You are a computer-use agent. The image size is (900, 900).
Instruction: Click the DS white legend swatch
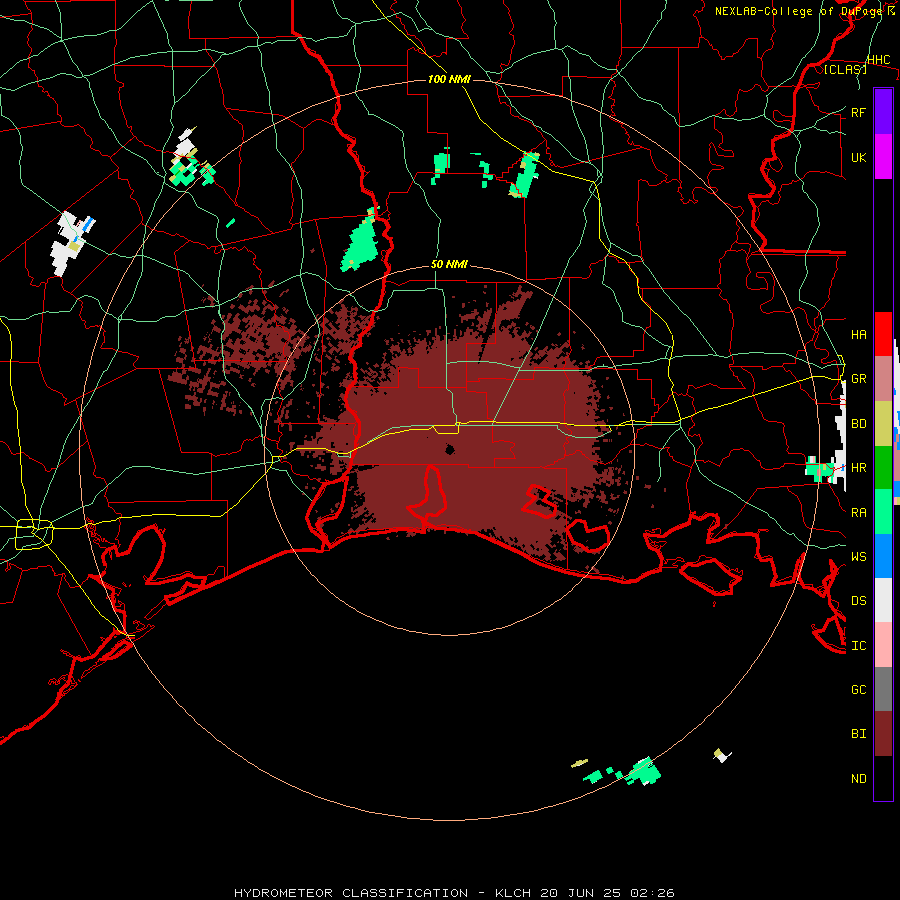click(x=883, y=600)
